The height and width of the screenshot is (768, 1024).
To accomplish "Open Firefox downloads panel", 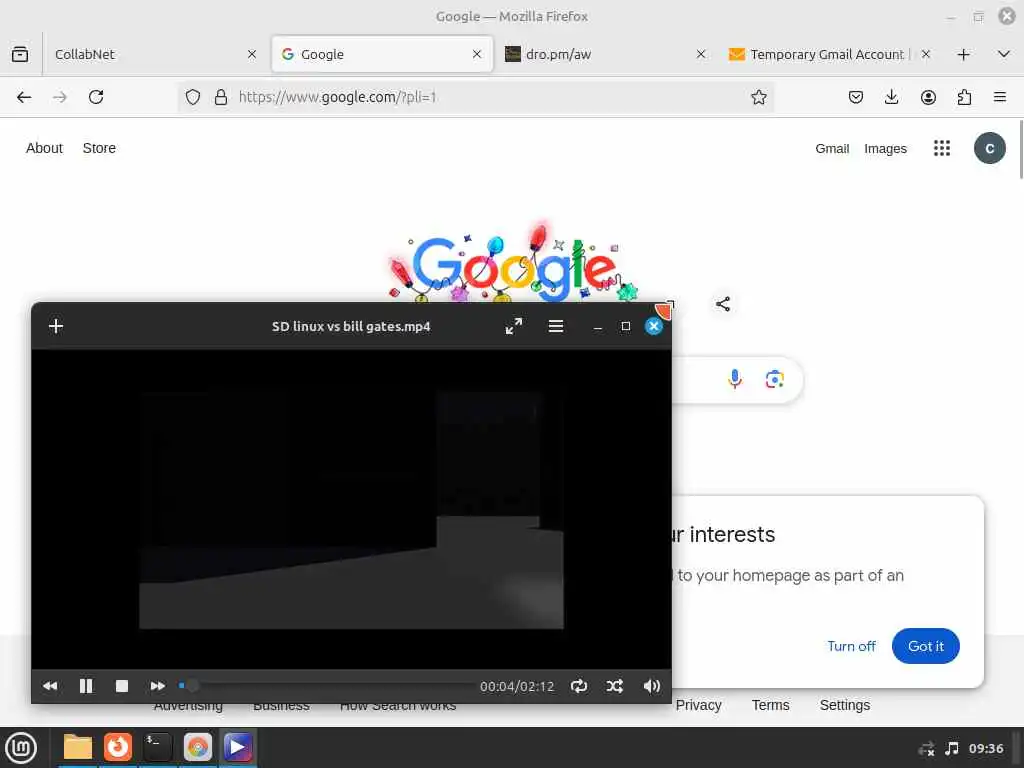I will pyautogui.click(x=891, y=97).
